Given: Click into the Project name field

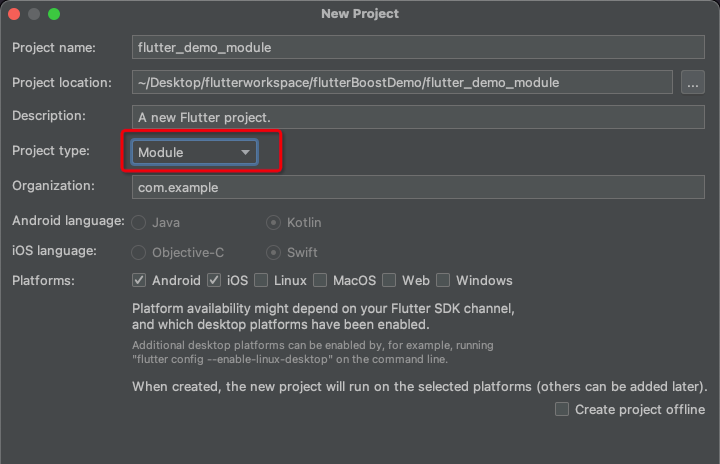Looking at the screenshot, I should pos(418,47).
